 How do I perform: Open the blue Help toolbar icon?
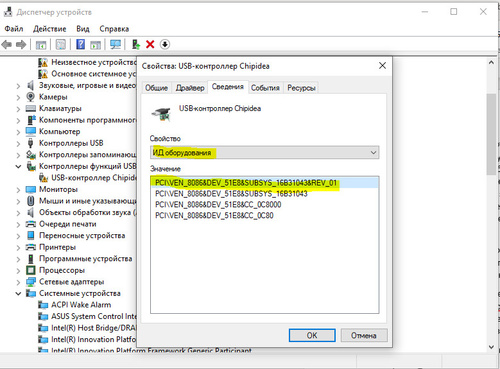[x=80, y=44]
